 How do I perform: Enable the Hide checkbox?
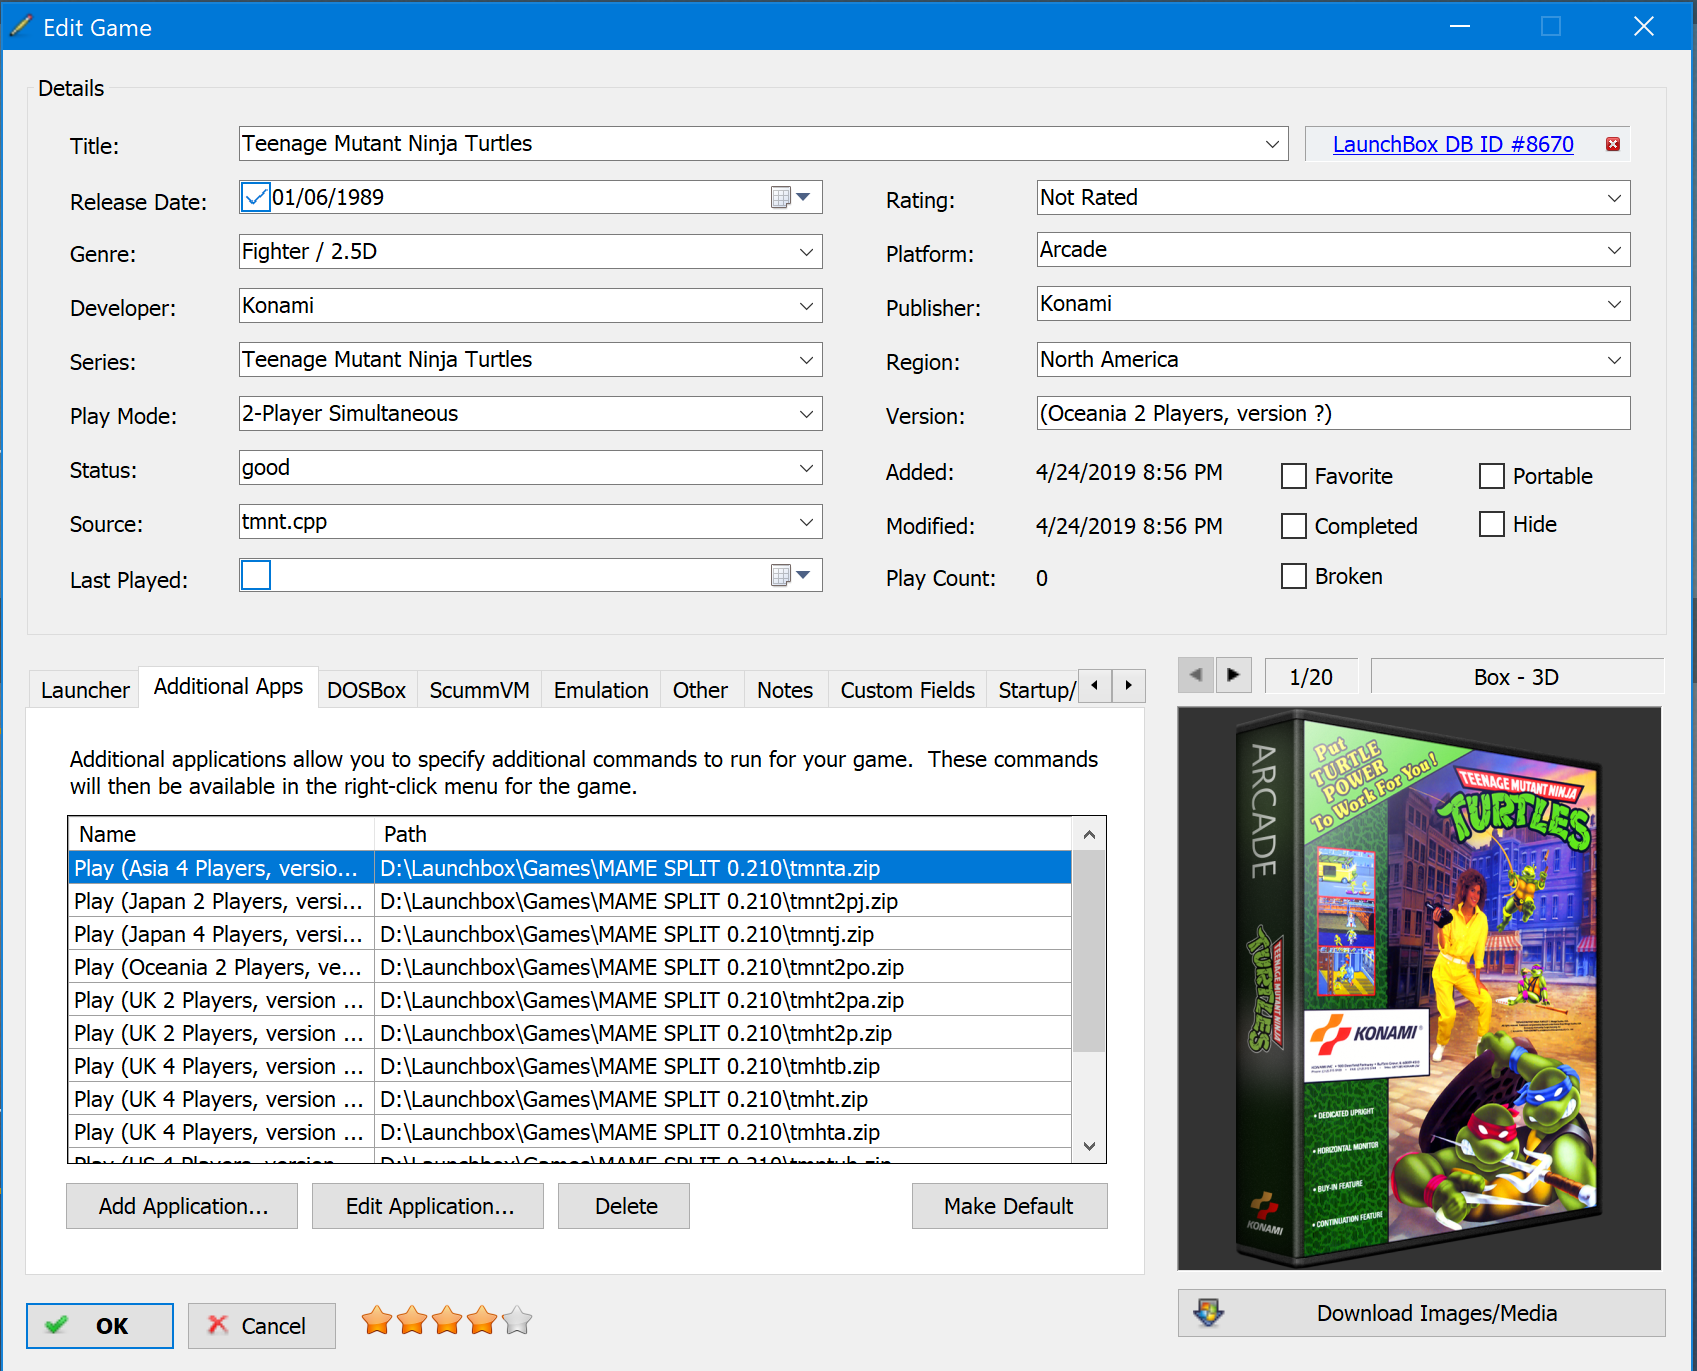(x=1492, y=524)
